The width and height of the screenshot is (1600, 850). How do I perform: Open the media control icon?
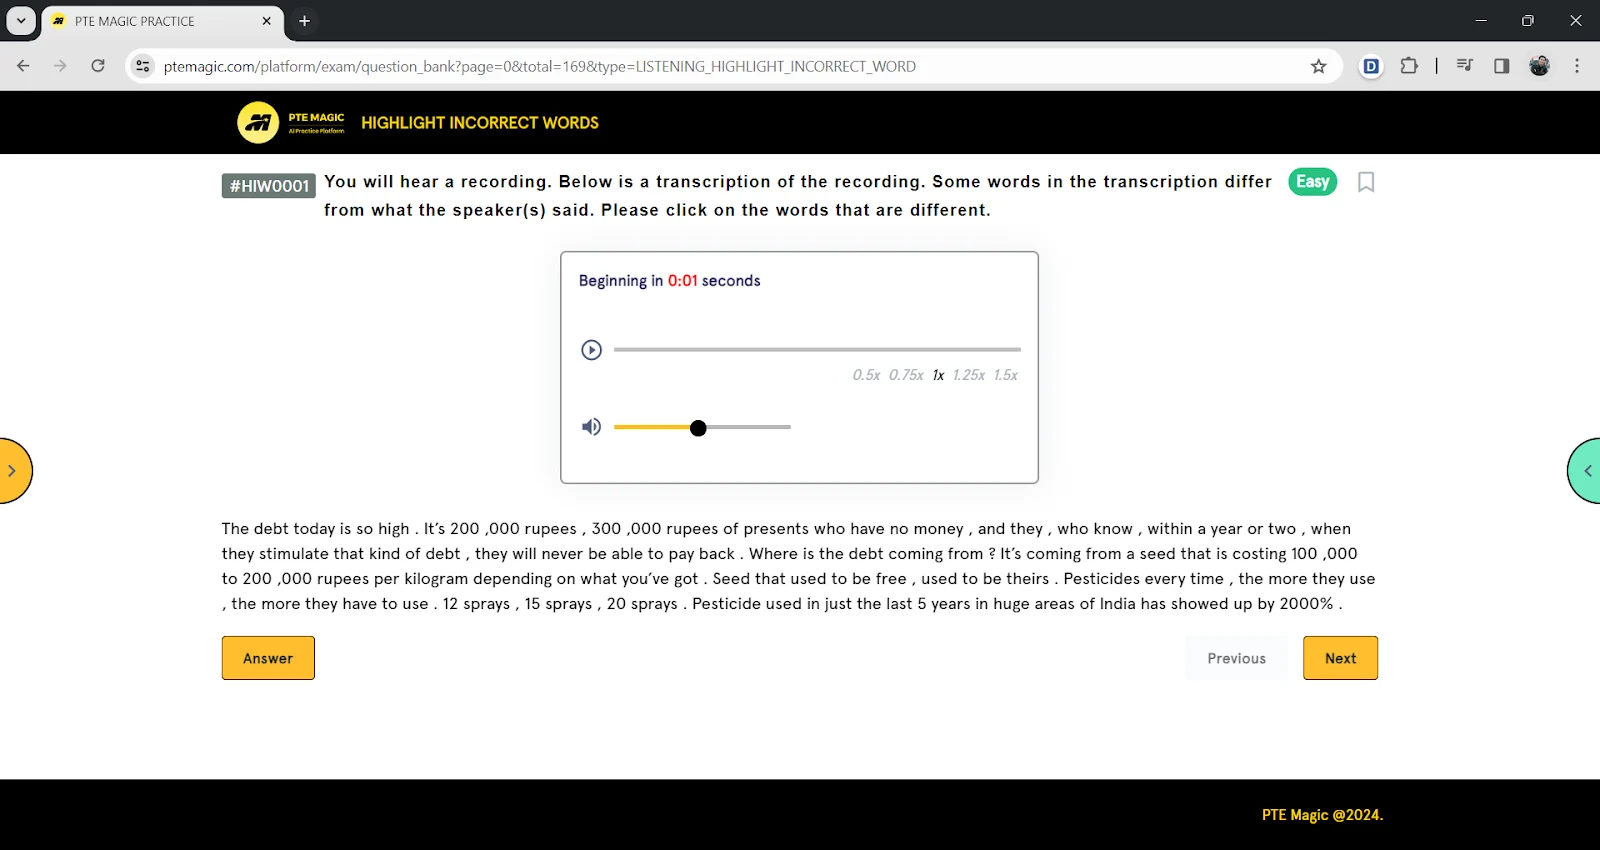click(x=1465, y=66)
